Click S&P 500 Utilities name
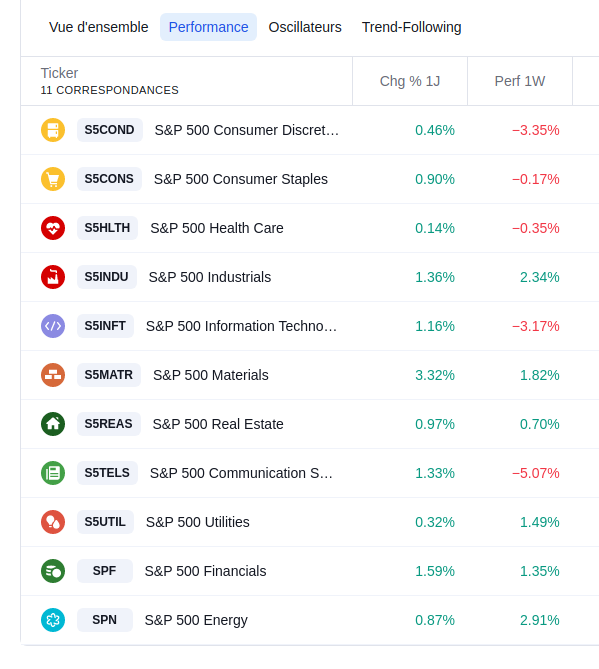The width and height of the screenshot is (599, 669). (198, 523)
